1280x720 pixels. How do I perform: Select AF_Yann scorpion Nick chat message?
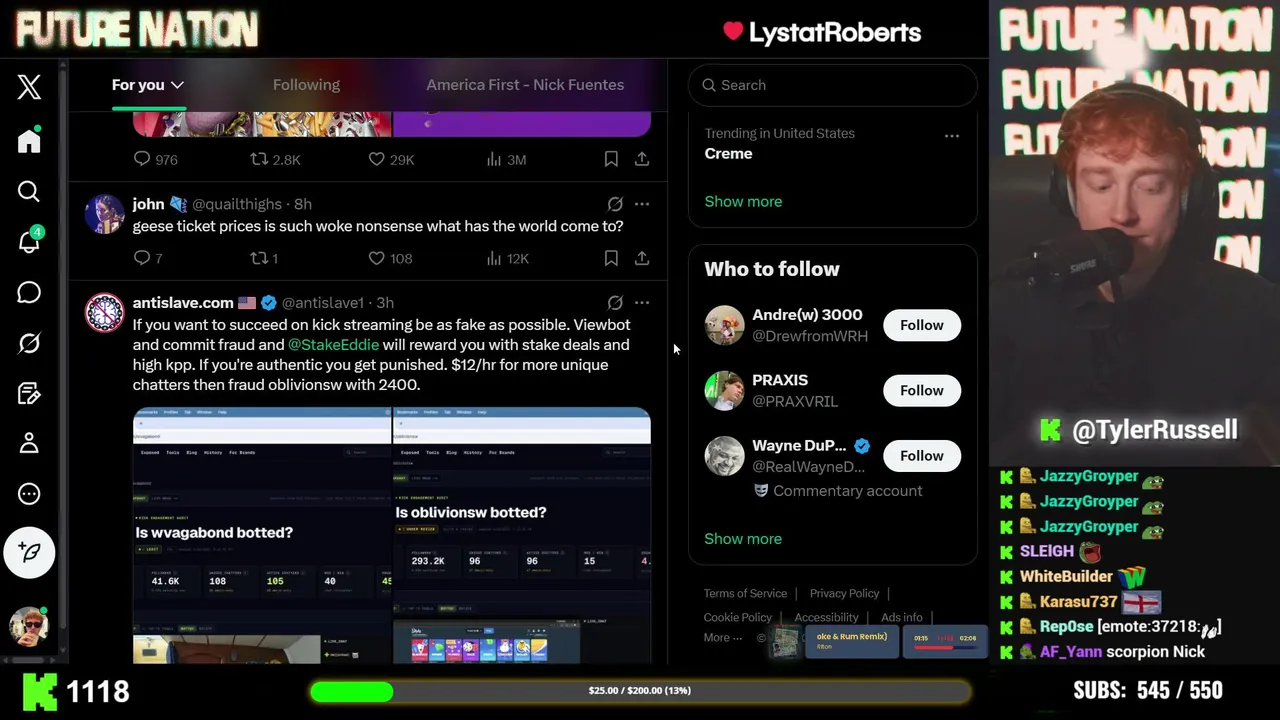pos(1104,652)
